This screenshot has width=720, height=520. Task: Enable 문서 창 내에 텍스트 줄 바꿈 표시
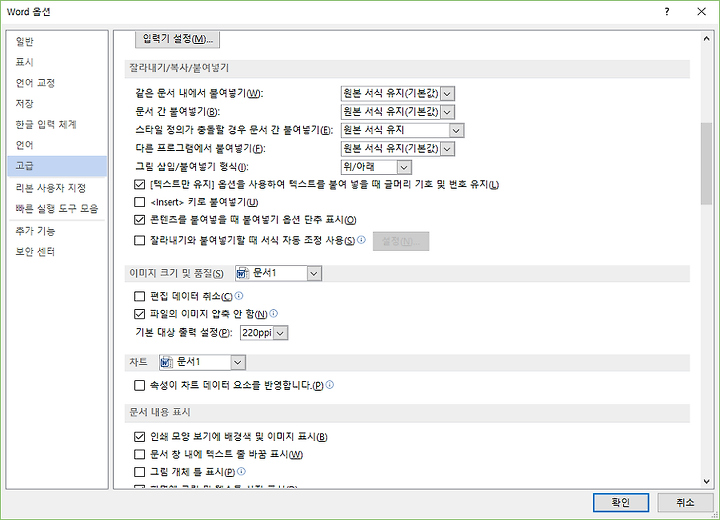[139, 454]
